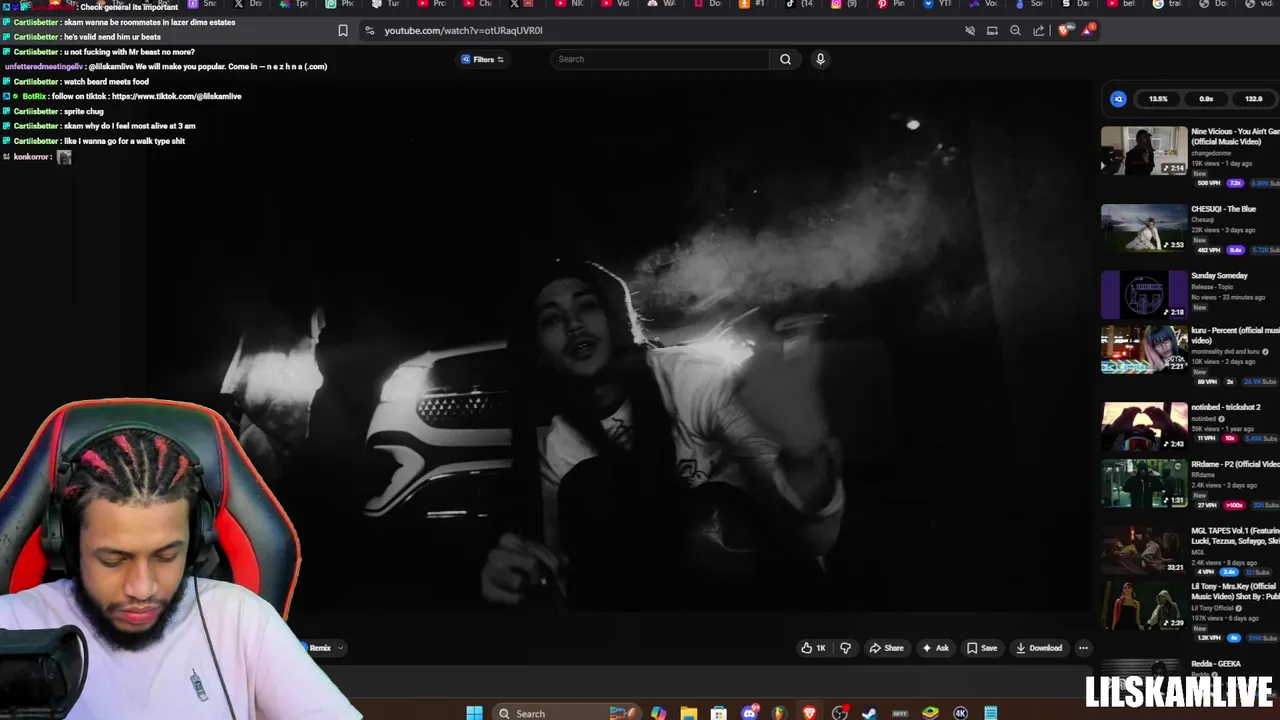This screenshot has height=720, width=1280.
Task: Focus the youtube.com address bar URL
Action: click(x=463, y=31)
